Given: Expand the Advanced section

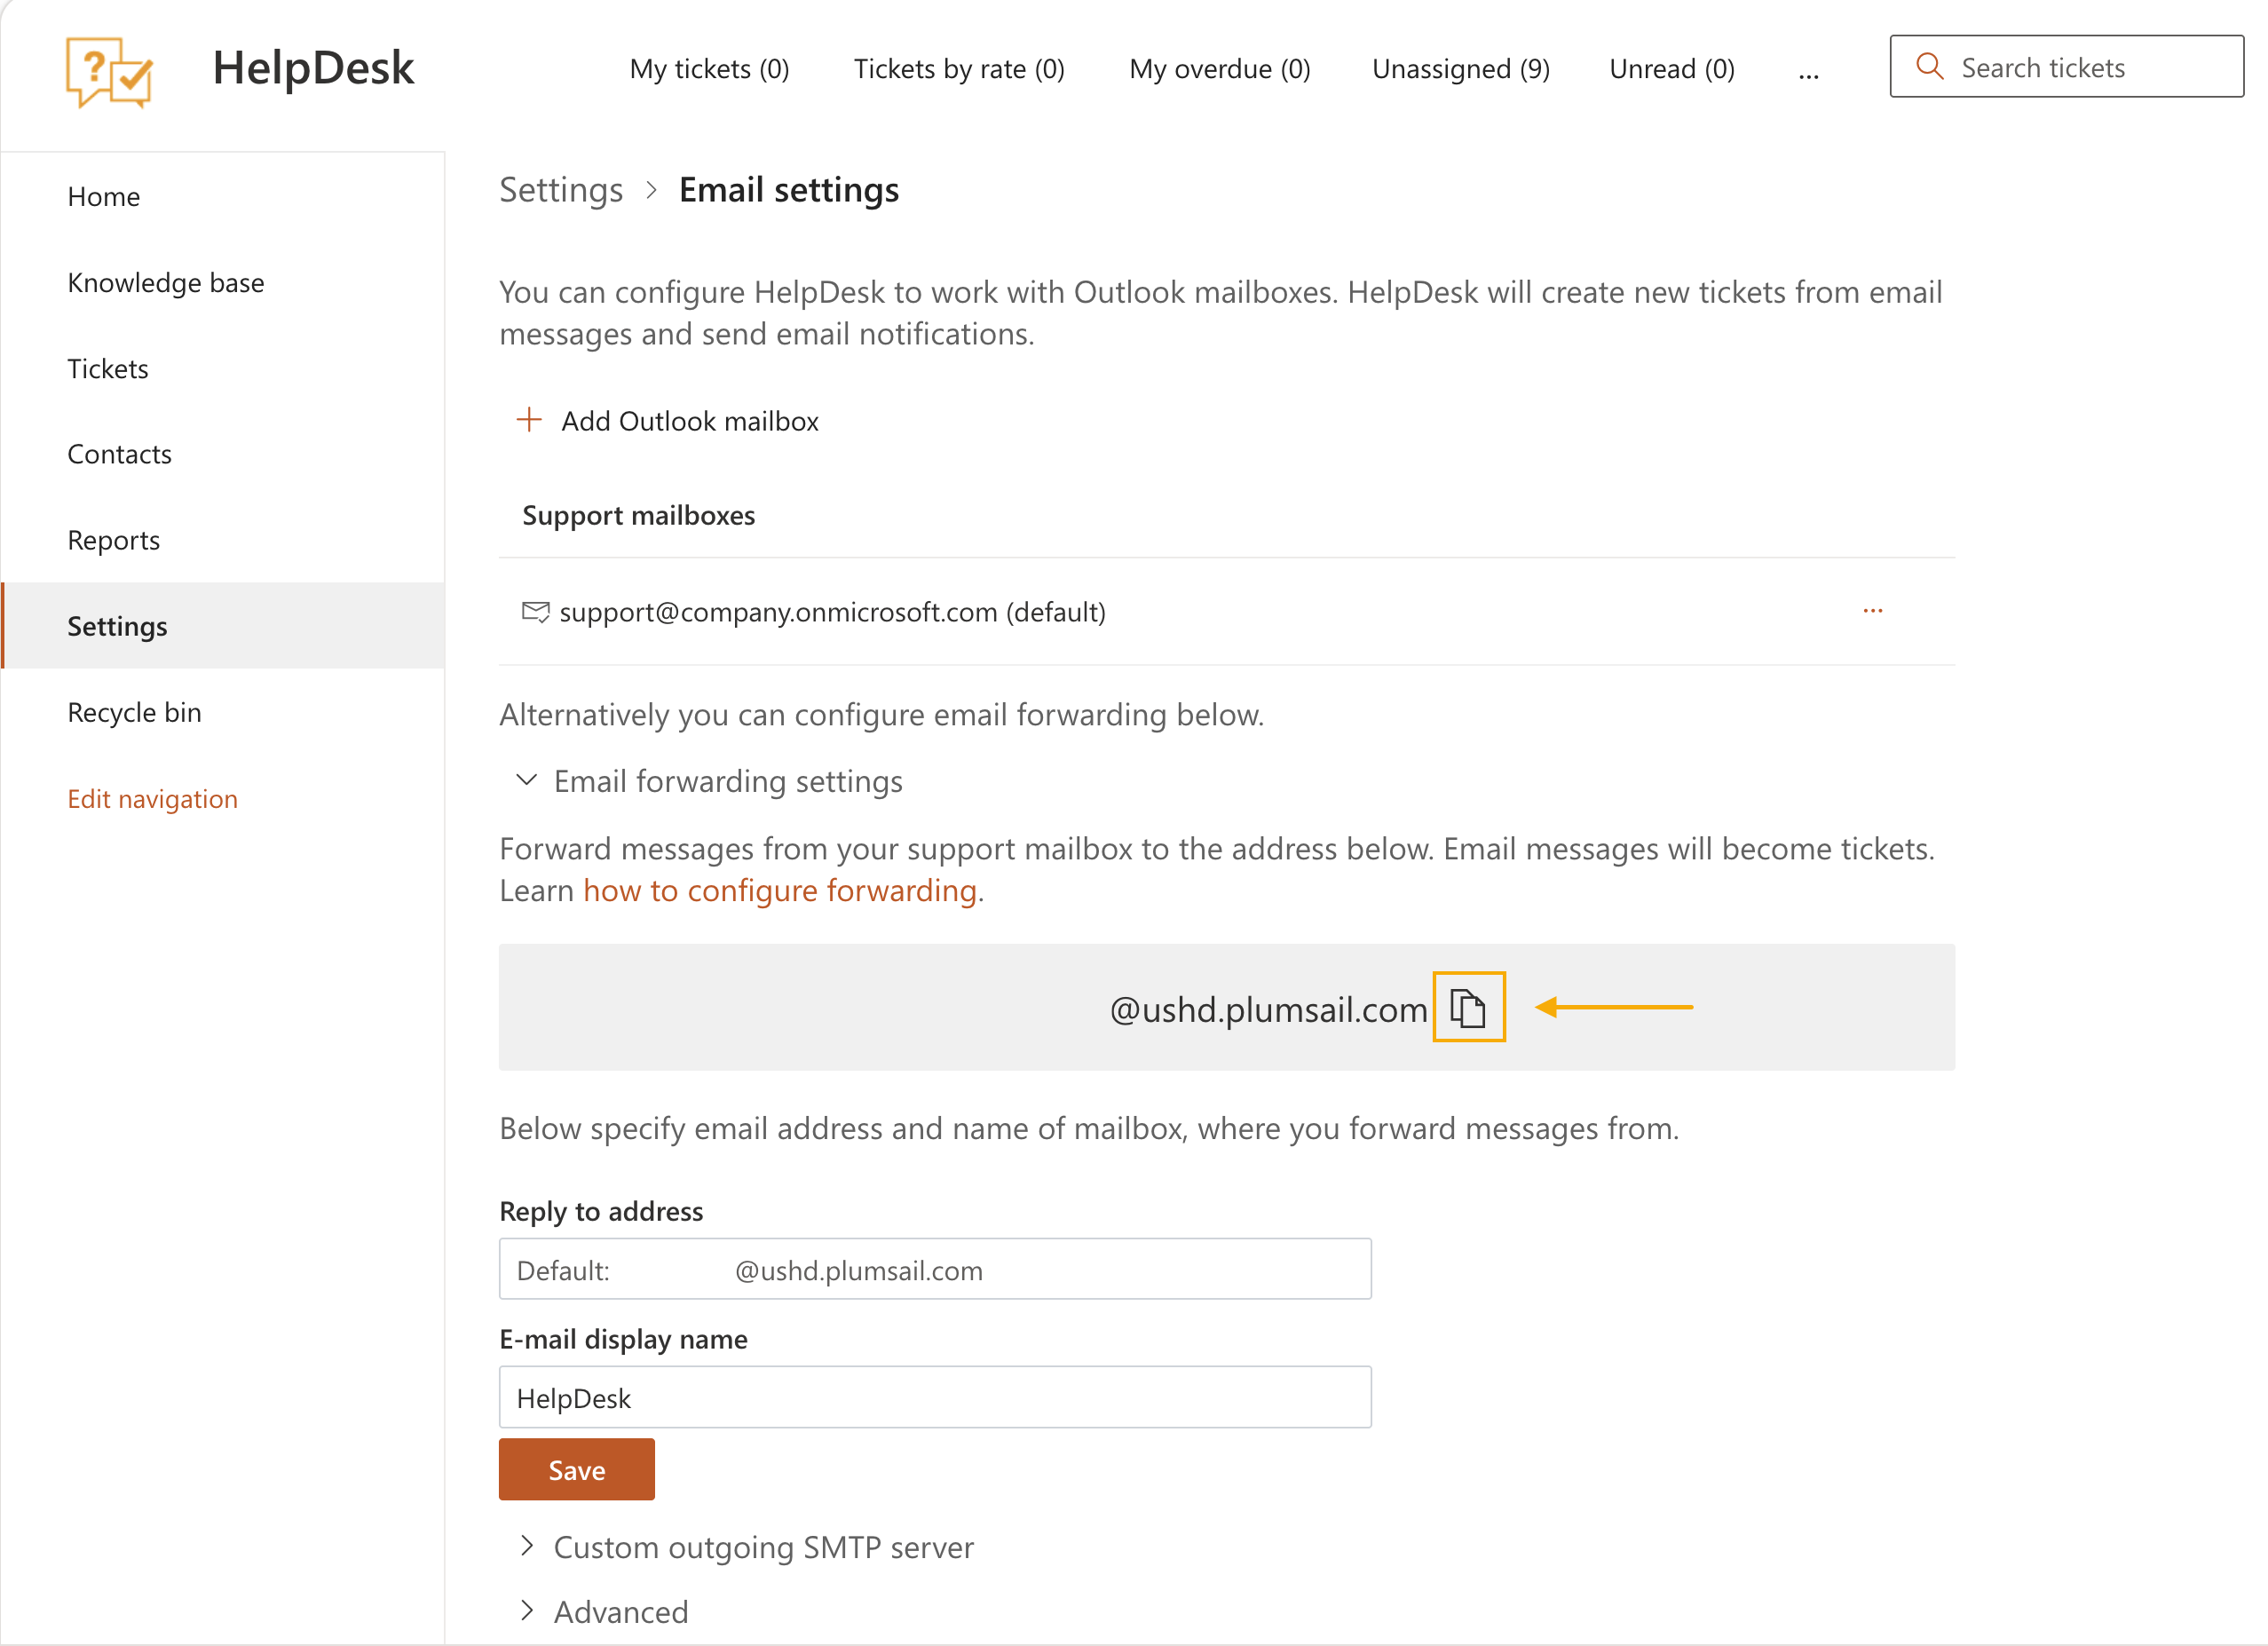Looking at the screenshot, I should click(527, 1611).
